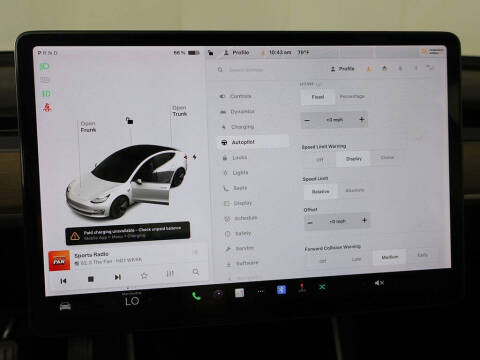This screenshot has width=480, height=360.
Task: Set Speed Limit Warning to Display
Action: click(353, 159)
